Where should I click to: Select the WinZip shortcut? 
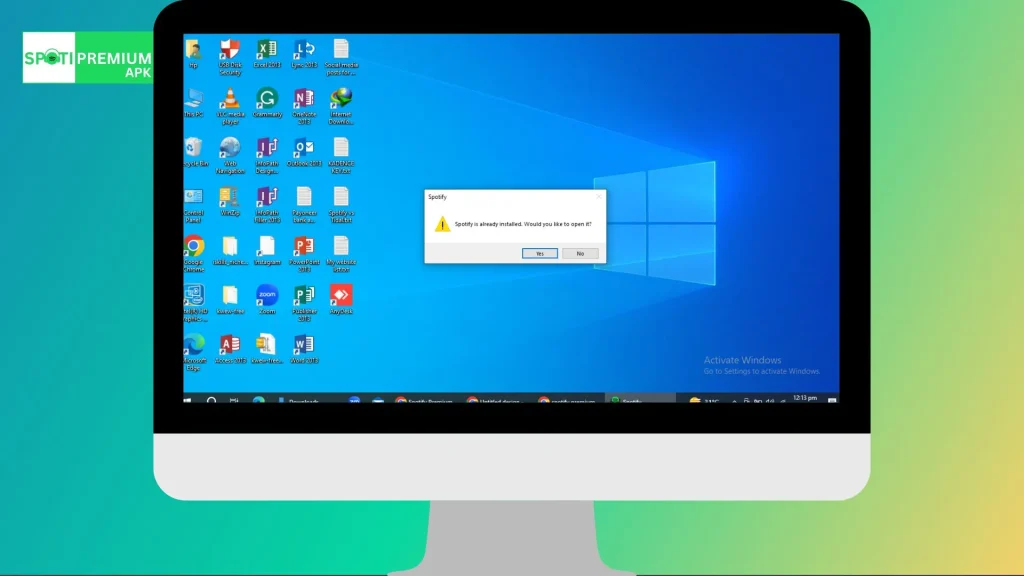click(230, 202)
